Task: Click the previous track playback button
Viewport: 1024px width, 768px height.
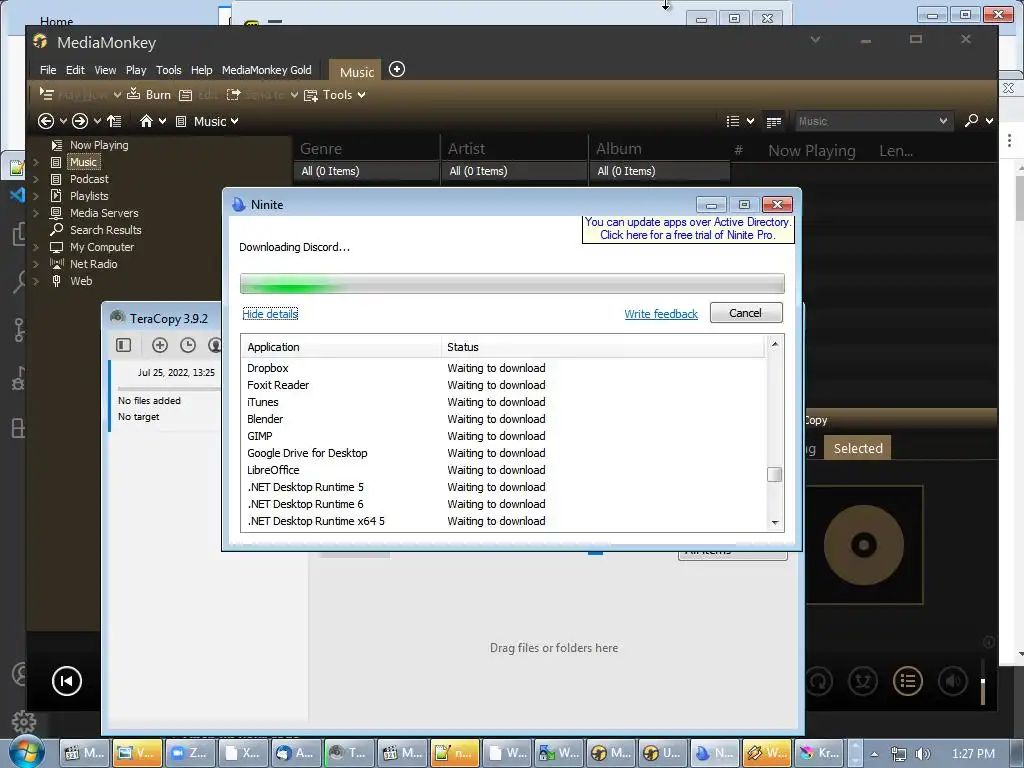Action: coord(67,681)
